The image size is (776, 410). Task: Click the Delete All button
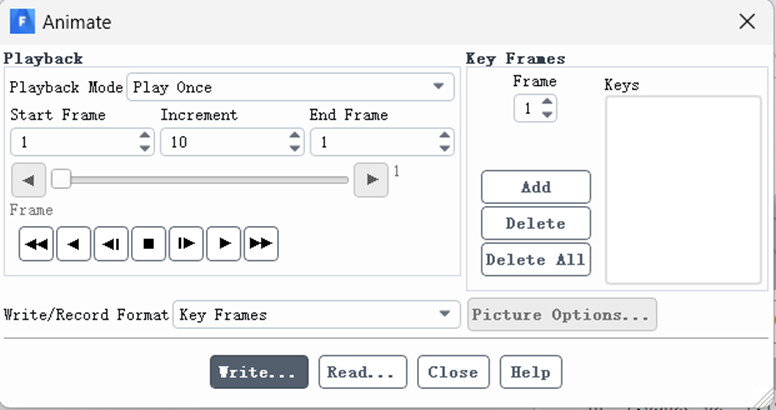[536, 259]
